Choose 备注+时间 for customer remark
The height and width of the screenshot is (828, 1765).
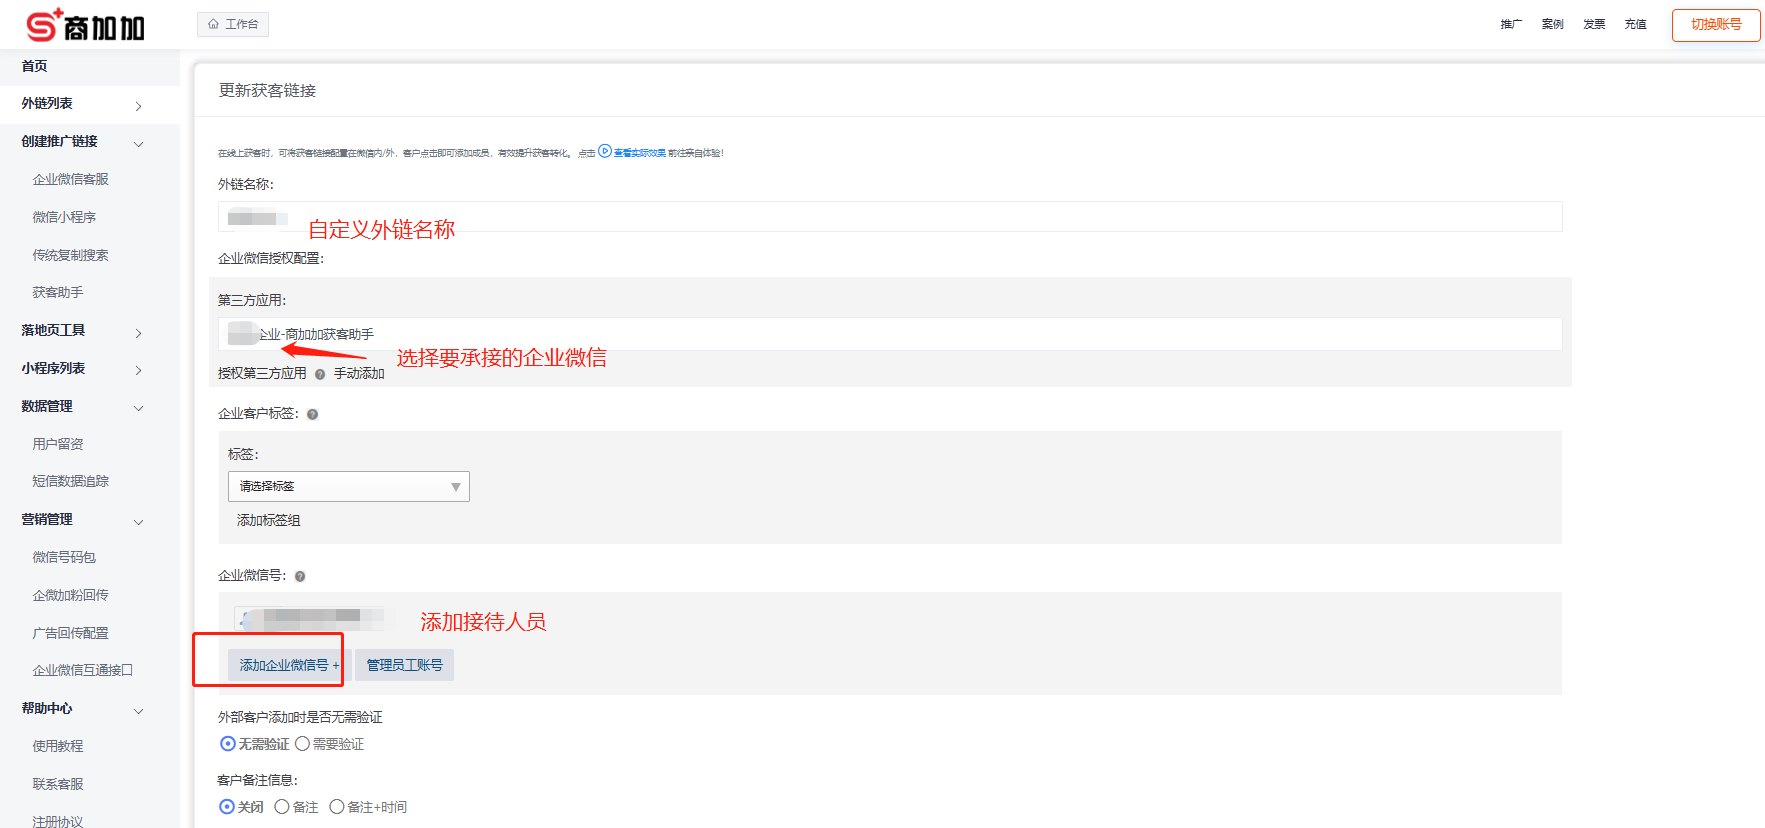pyautogui.click(x=337, y=807)
